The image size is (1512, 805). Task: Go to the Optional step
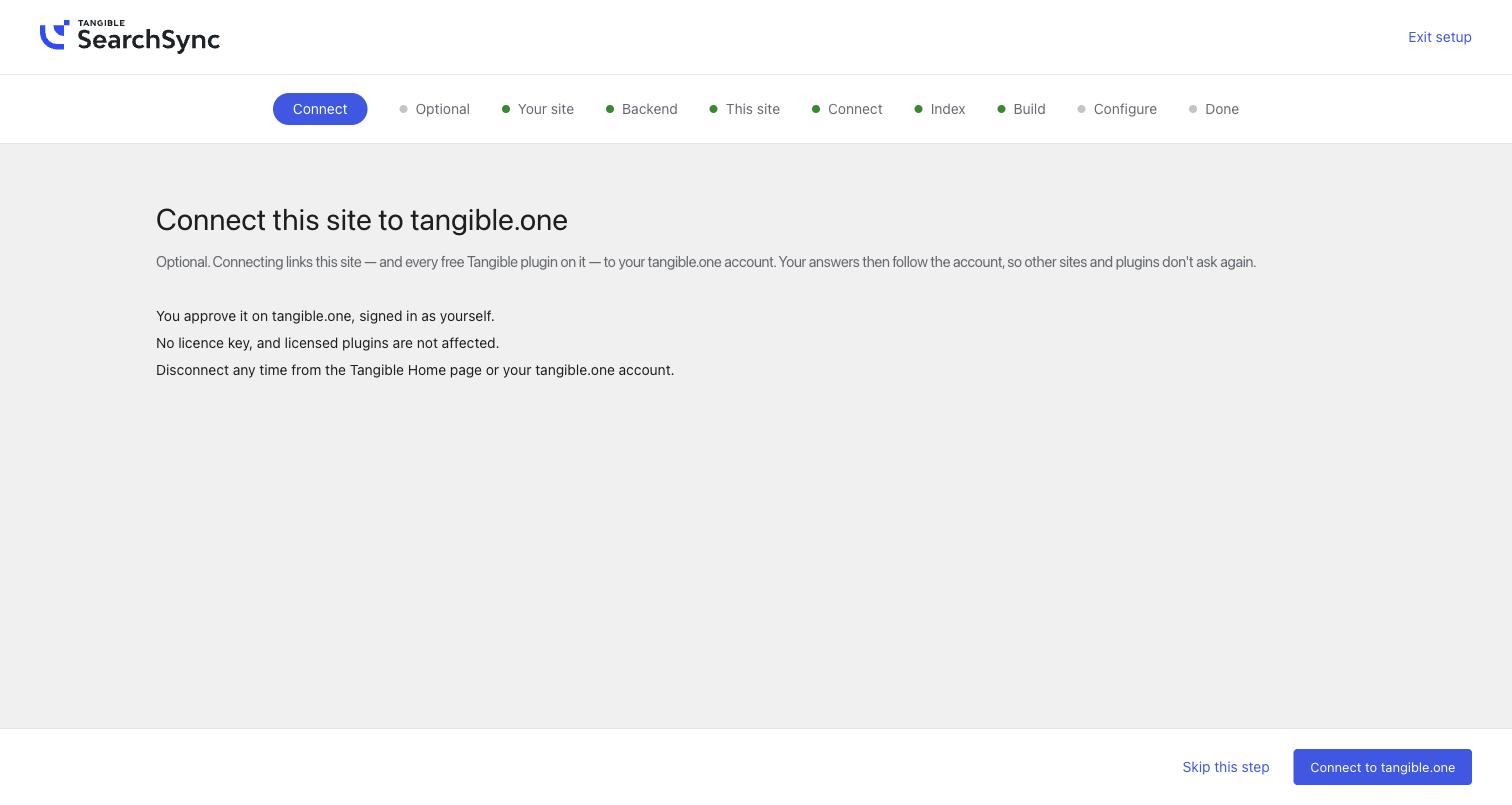click(434, 109)
